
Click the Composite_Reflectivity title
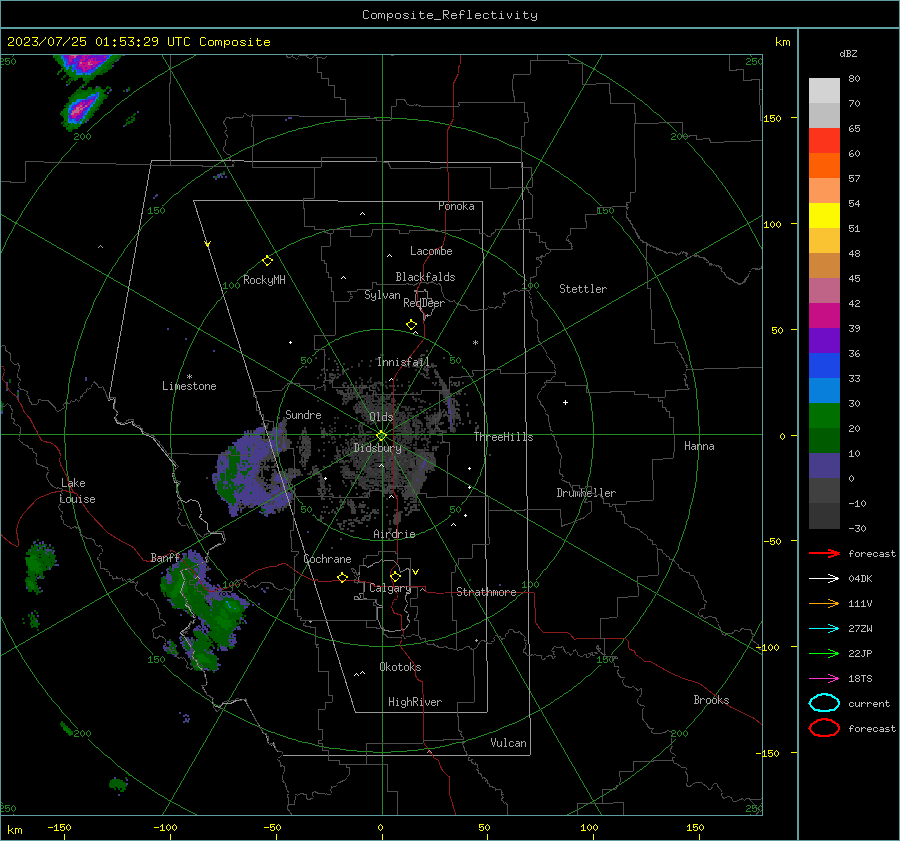point(449,15)
